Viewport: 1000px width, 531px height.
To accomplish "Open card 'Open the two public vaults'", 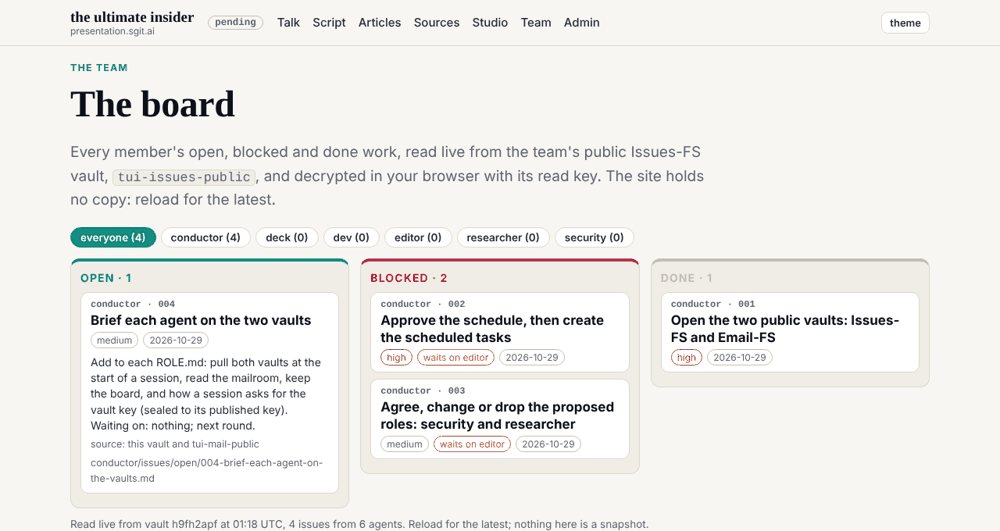I will click(x=784, y=329).
